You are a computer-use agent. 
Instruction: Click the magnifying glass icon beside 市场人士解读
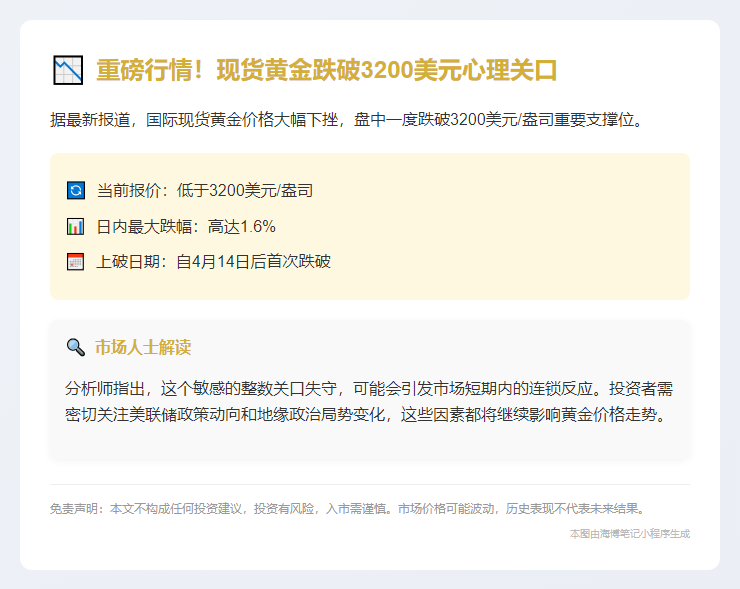75,347
